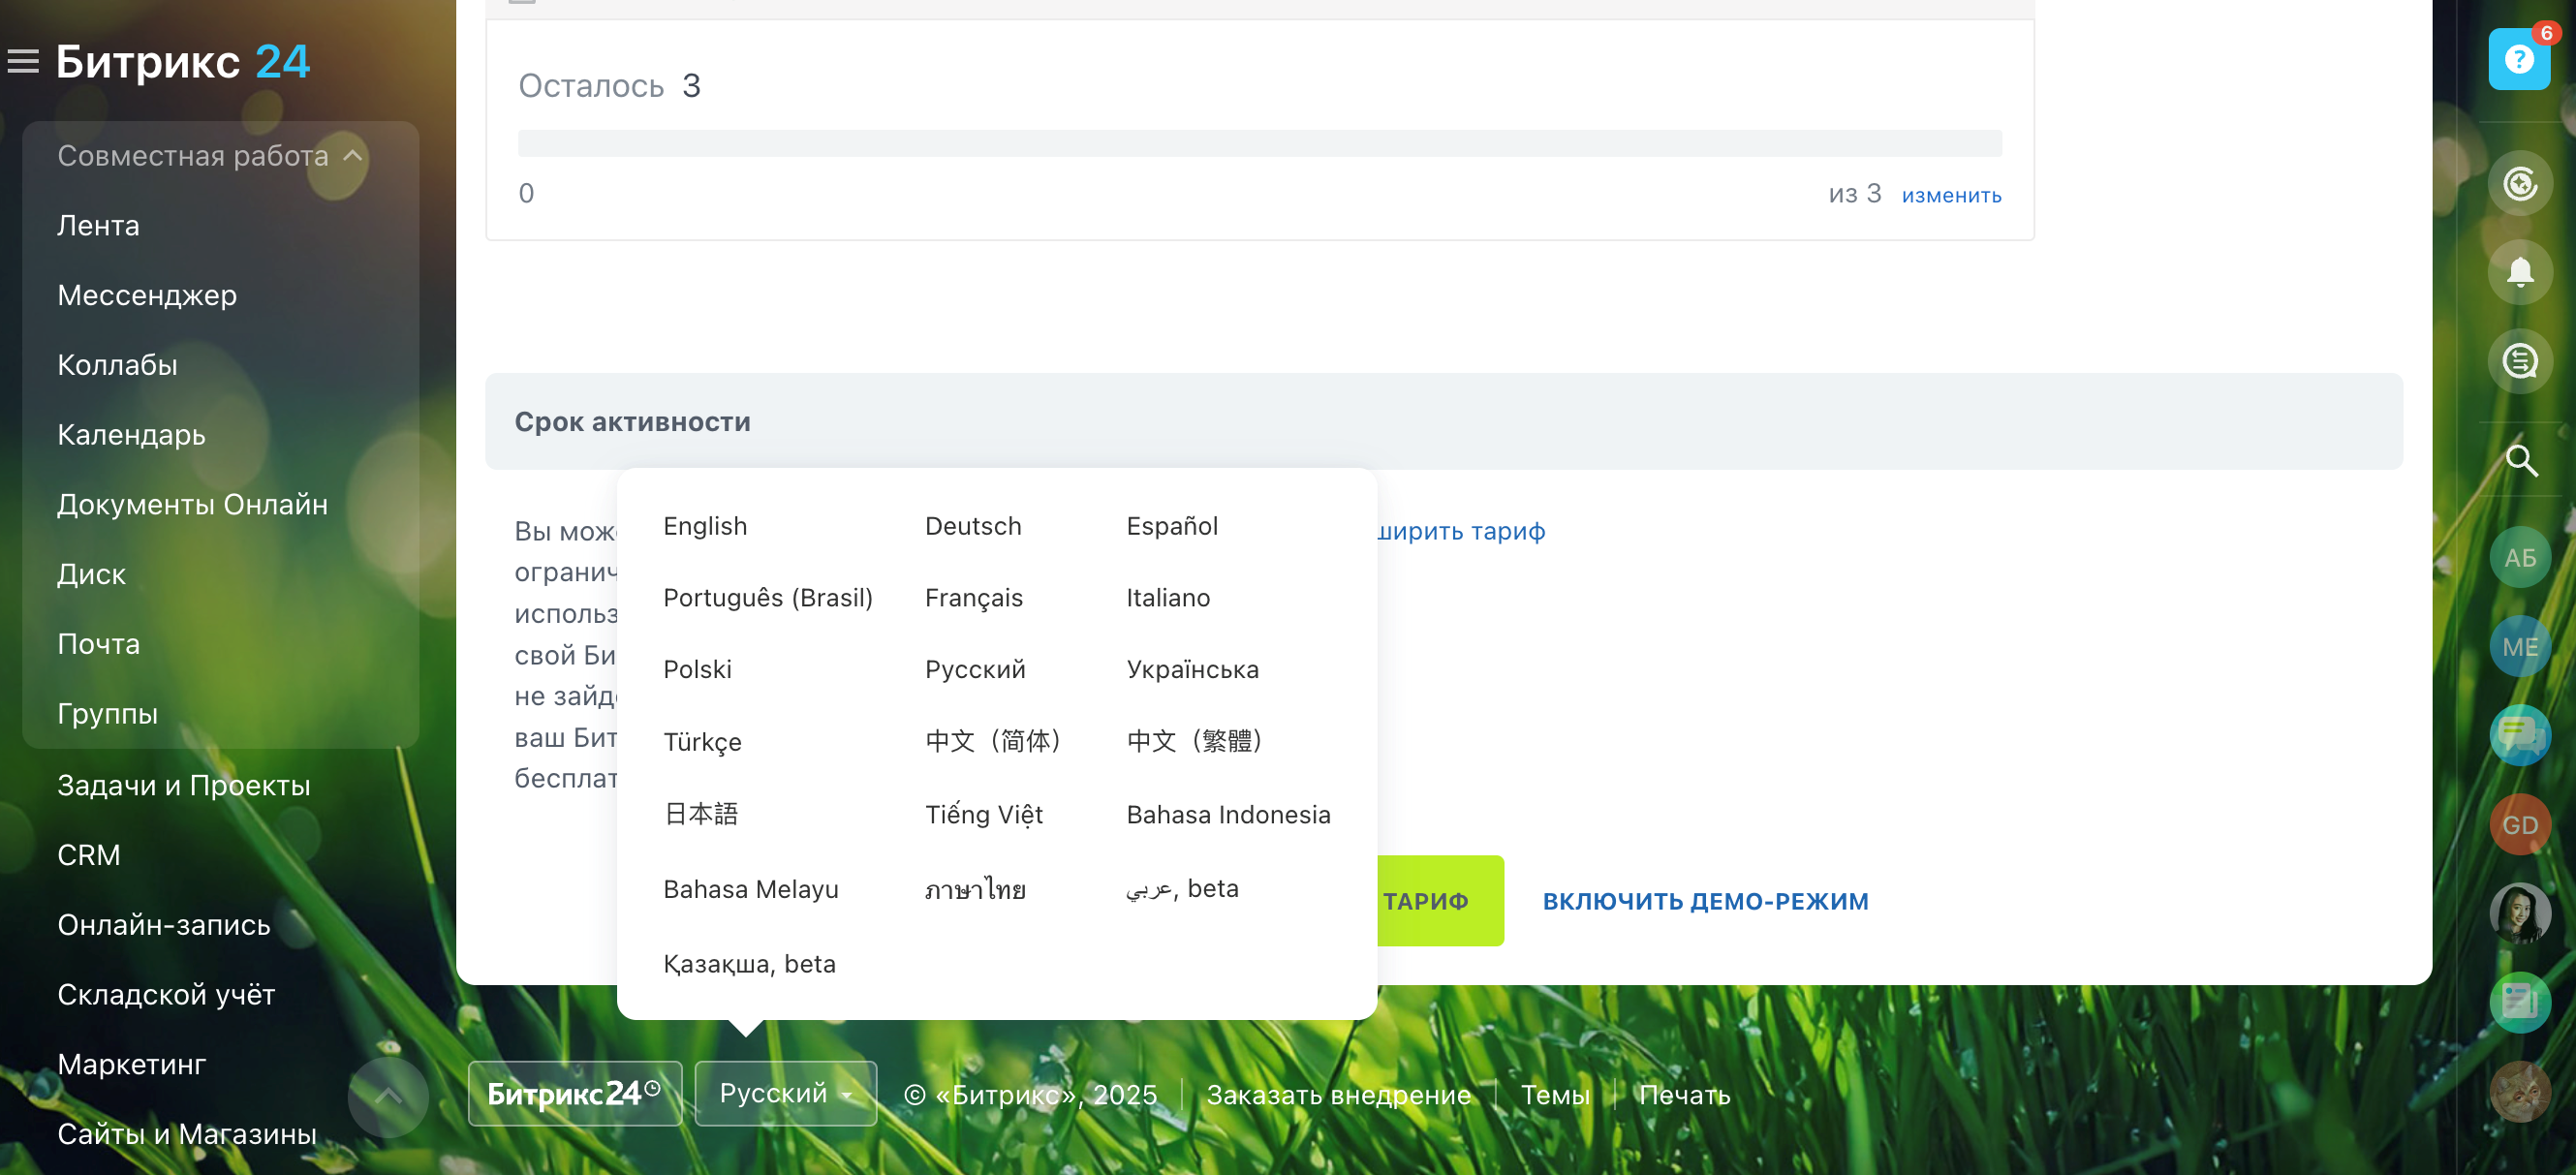Click the Битрикс24 footer logo button

click(x=574, y=1093)
